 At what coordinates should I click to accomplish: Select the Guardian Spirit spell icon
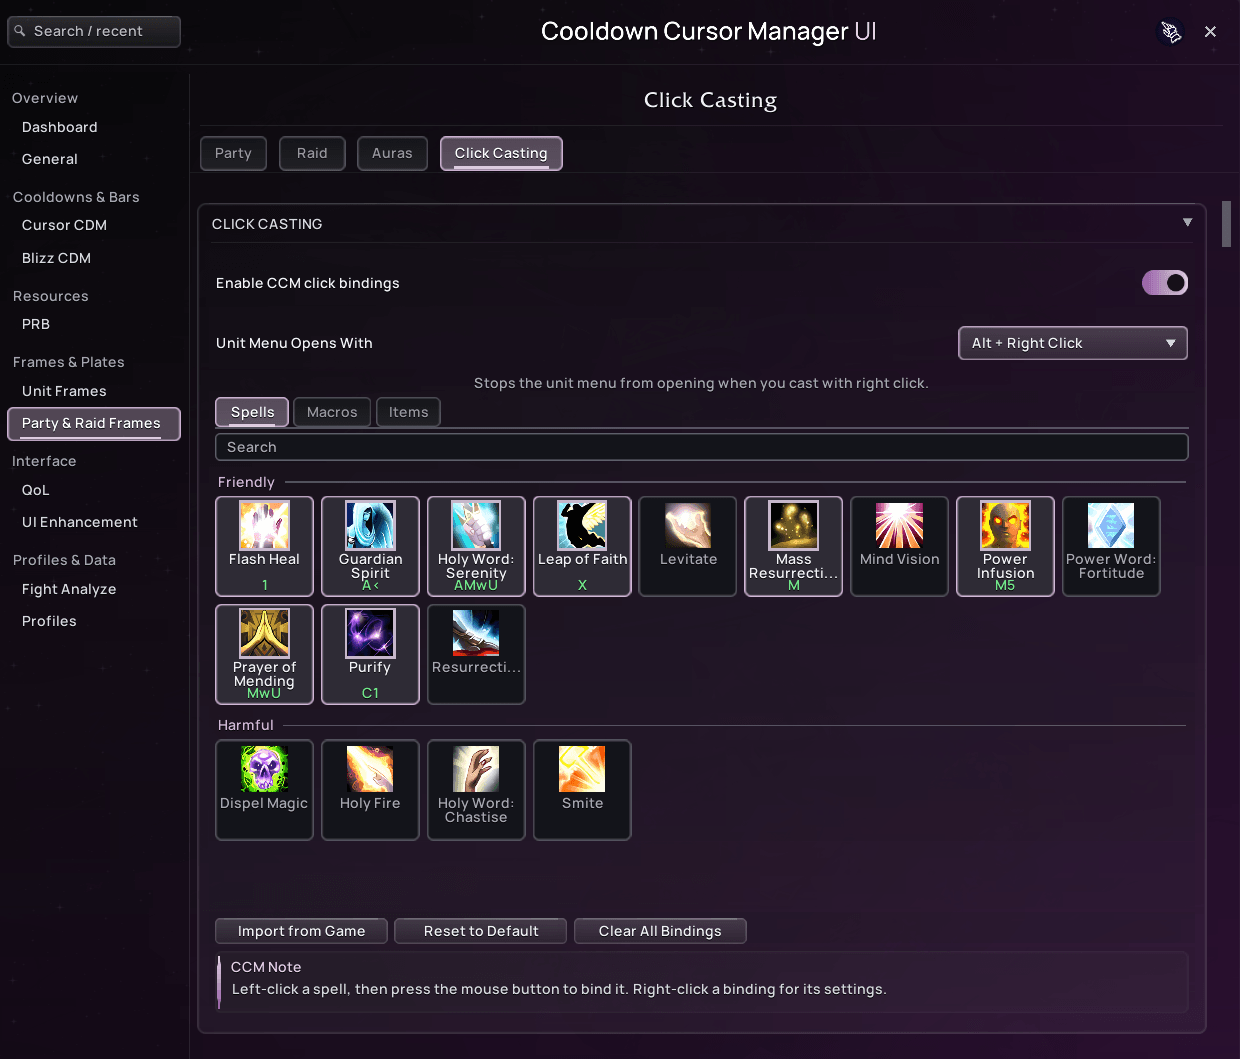coord(370,526)
